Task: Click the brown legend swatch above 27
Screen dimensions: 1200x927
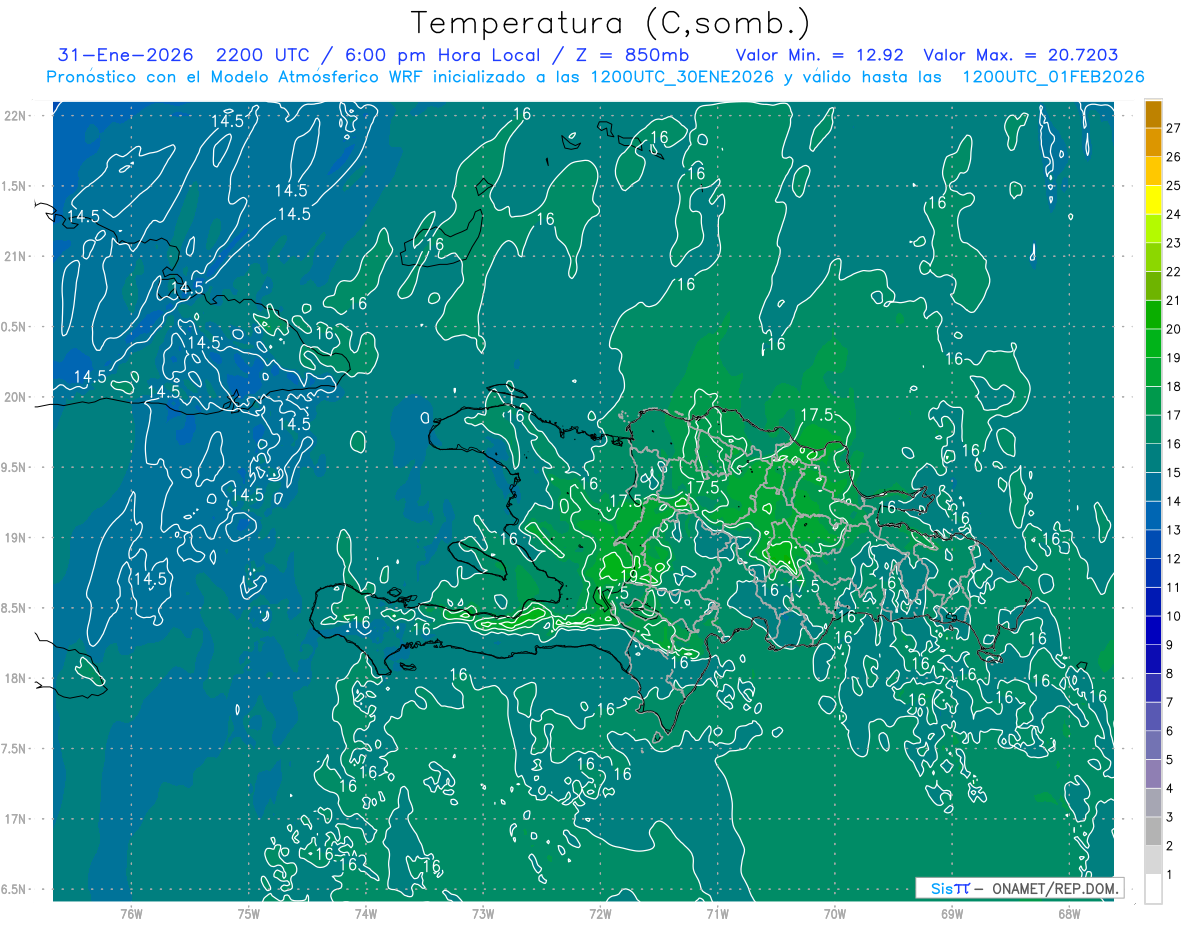Action: [1153, 114]
